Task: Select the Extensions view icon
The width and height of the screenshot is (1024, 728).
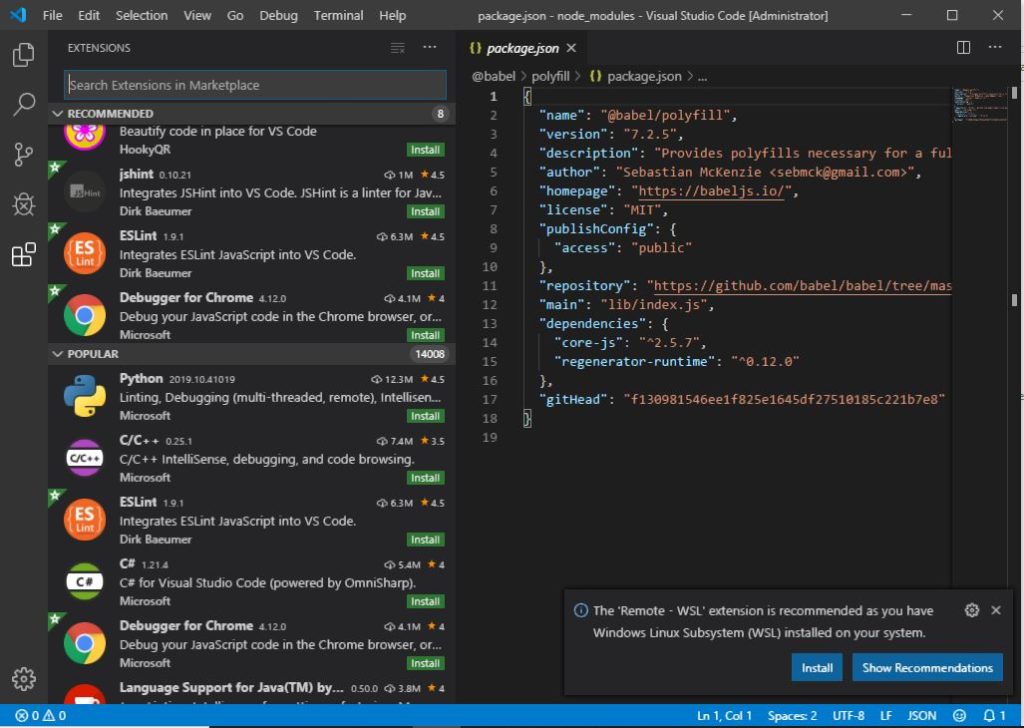Action: 24,255
